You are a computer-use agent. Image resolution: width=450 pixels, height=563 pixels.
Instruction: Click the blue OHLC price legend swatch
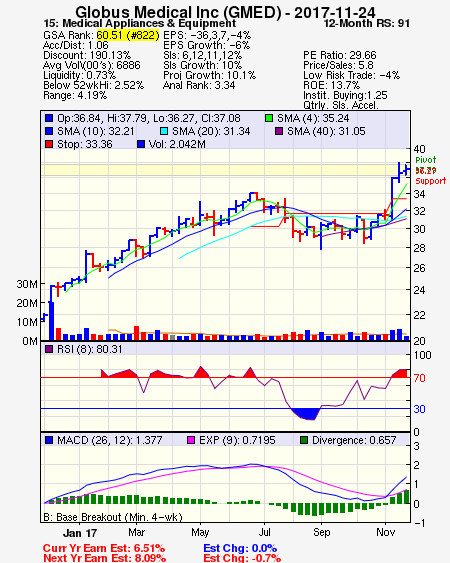click(x=49, y=118)
